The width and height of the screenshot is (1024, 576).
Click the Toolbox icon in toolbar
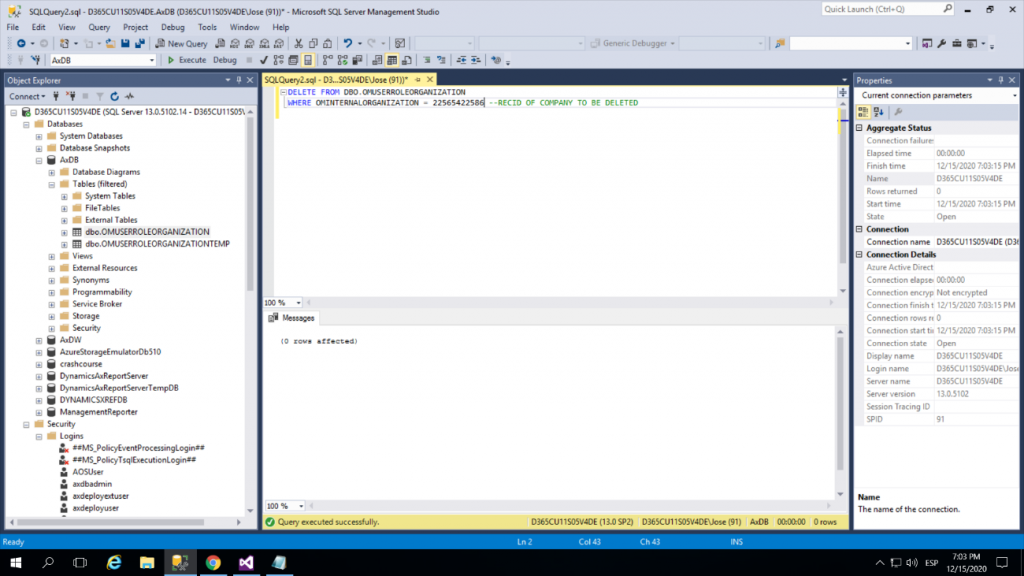tap(957, 43)
